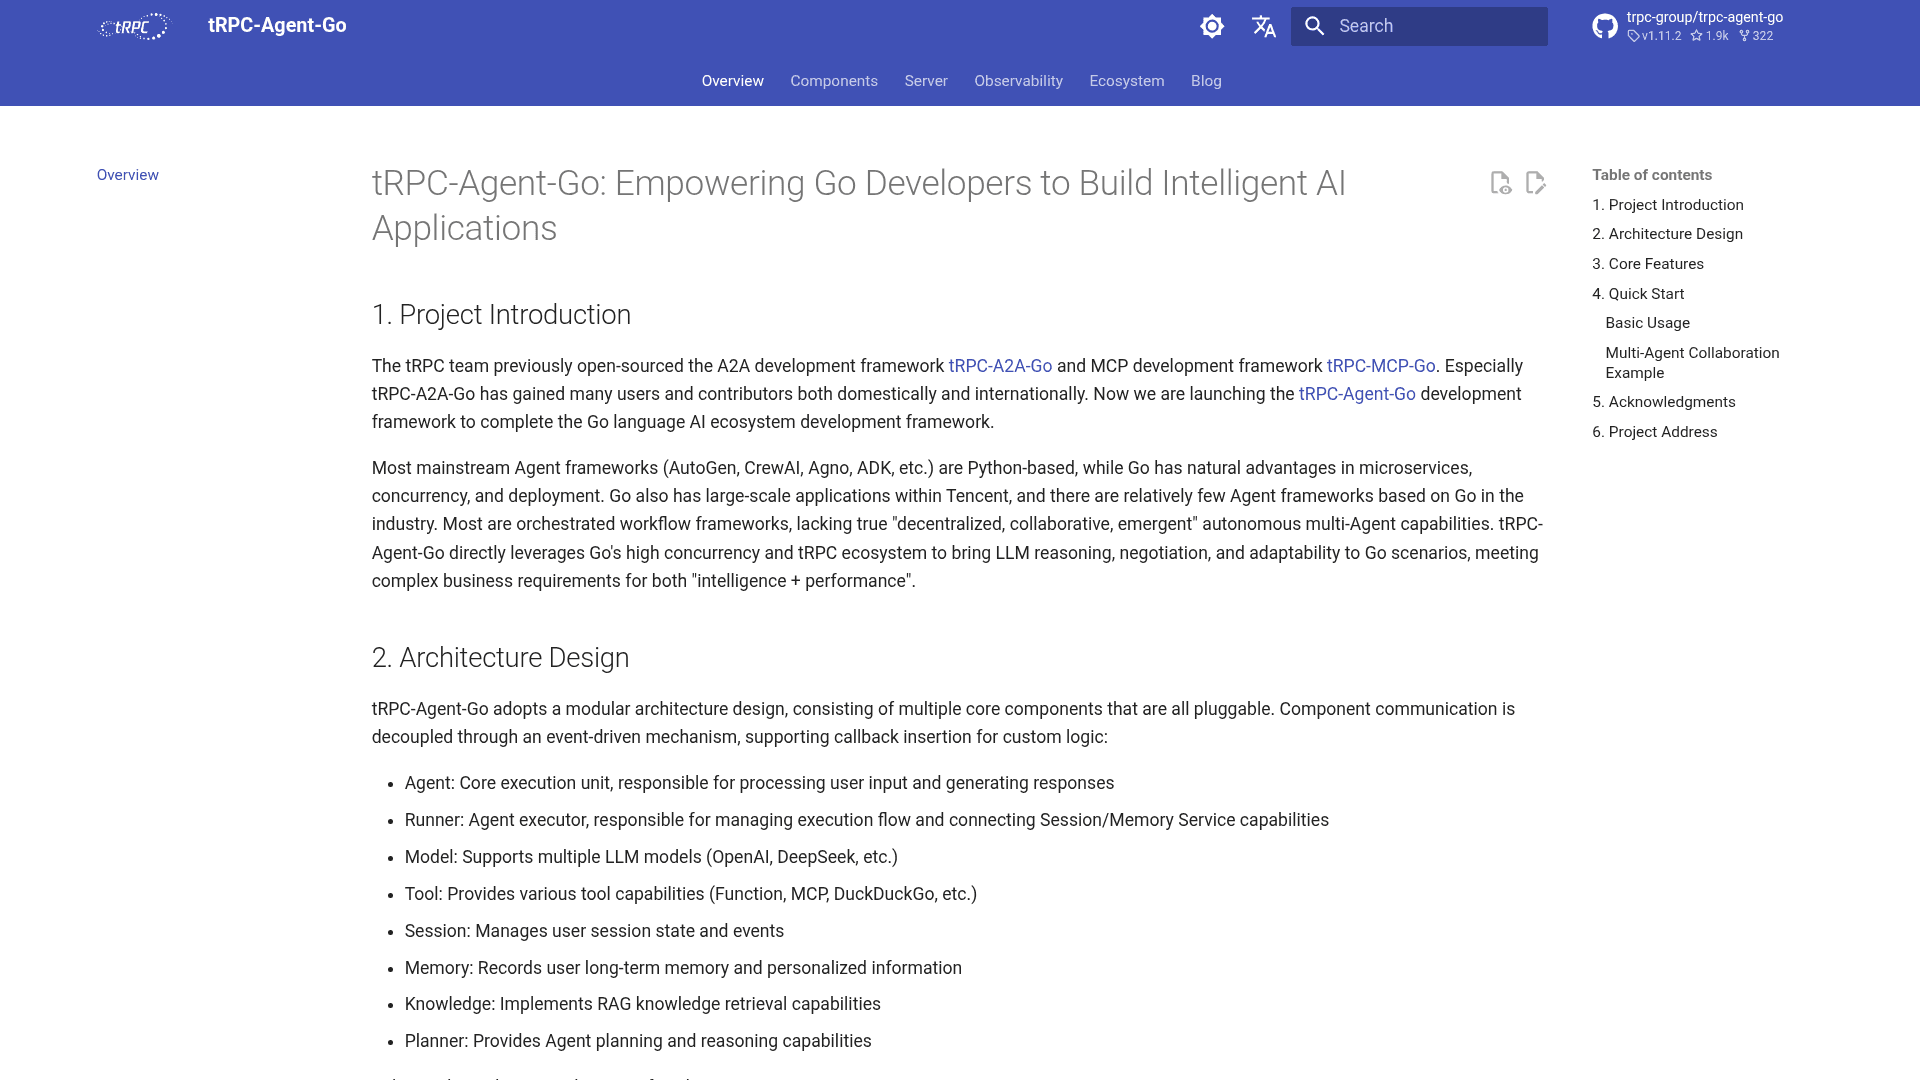Toggle the light/dark theme icon
The height and width of the screenshot is (1080, 1920).
coord(1212,26)
